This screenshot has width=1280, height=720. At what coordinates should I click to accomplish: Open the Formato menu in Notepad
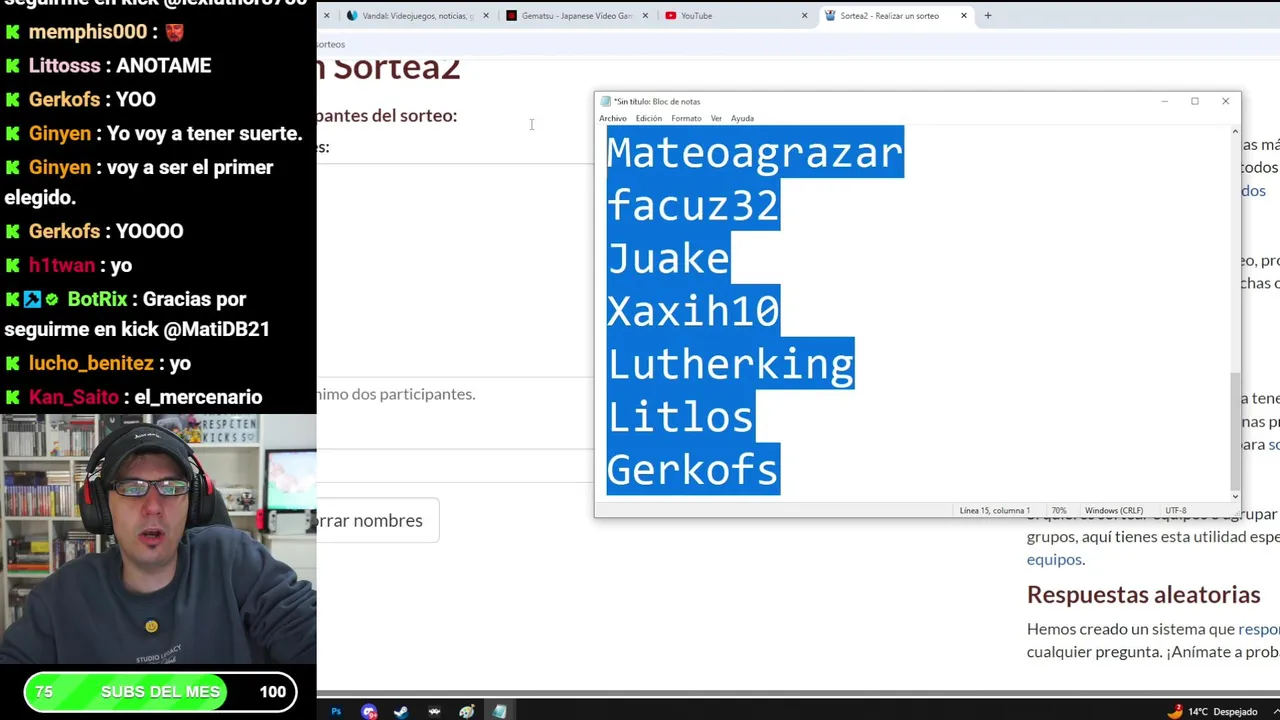tap(686, 118)
